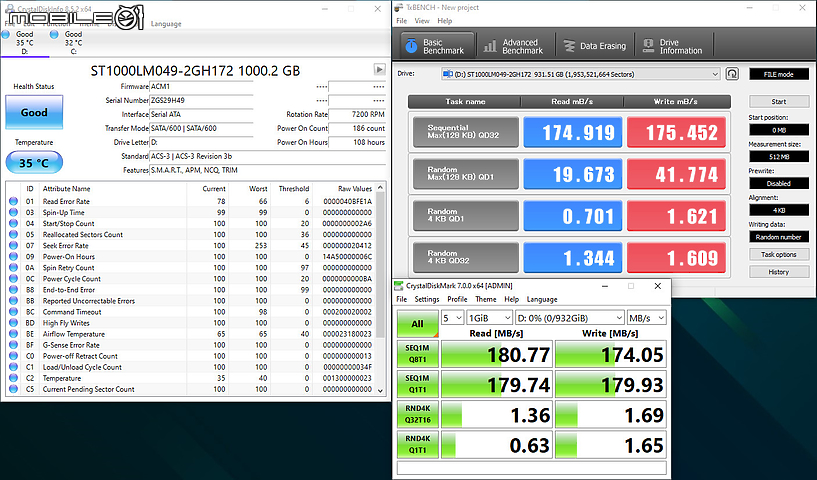
Task: Open the MB/s unit dropdown
Action: [647, 318]
